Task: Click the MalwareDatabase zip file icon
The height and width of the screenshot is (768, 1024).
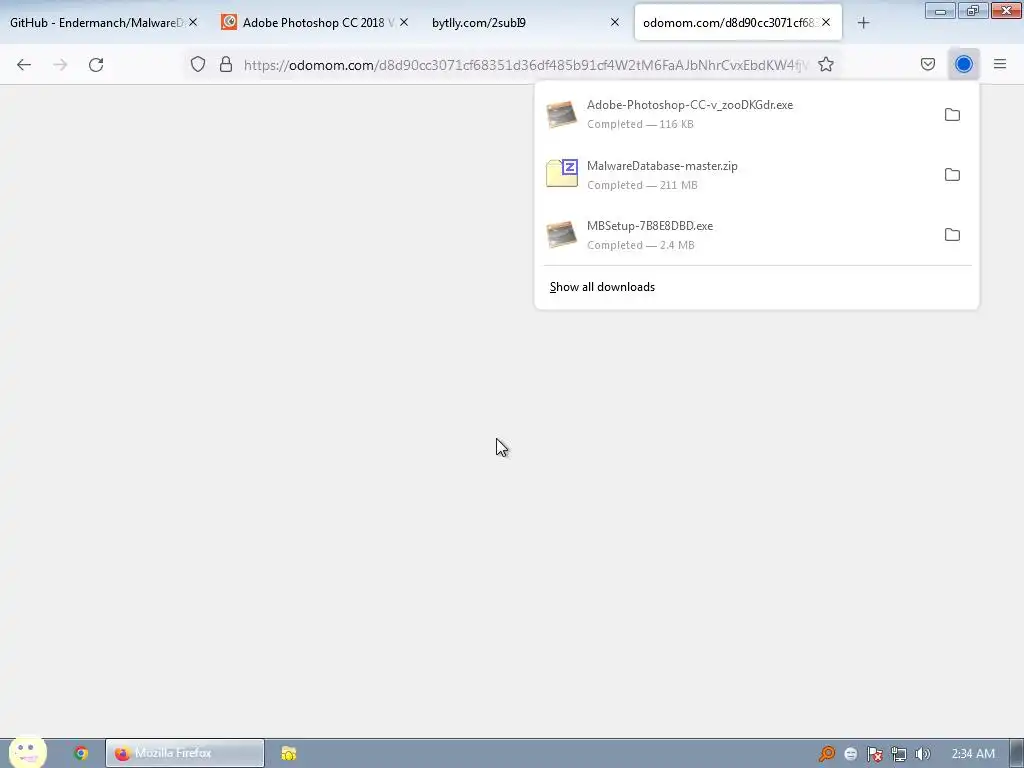Action: click(x=562, y=174)
